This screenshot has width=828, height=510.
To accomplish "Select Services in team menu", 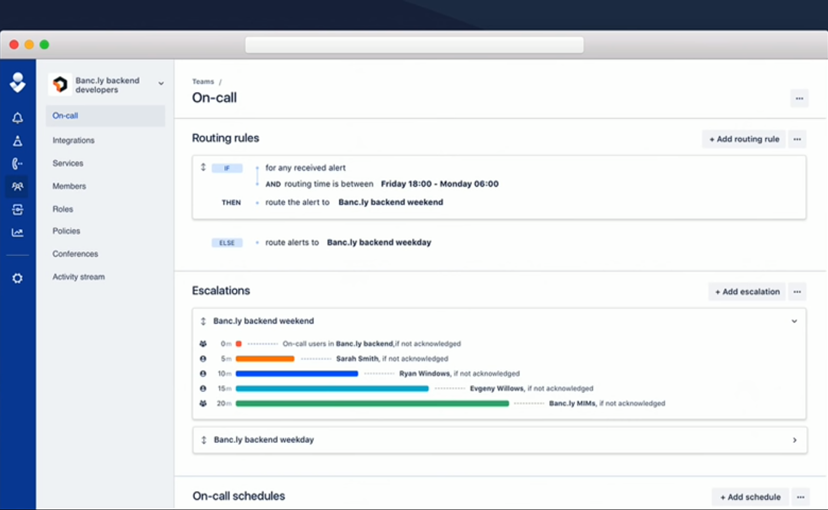I will click(68, 163).
